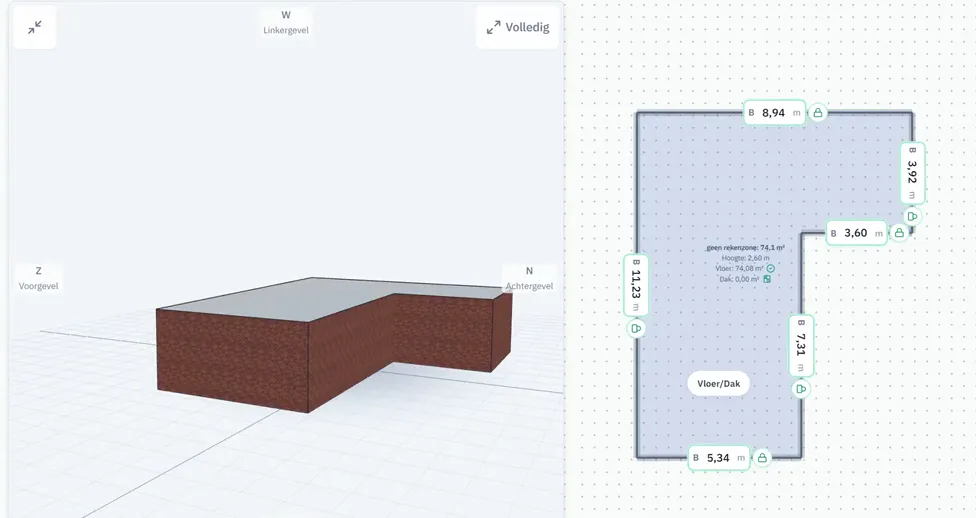Lock the 3,92 m wall length
Screen dimensions: 976x518
click(913, 217)
